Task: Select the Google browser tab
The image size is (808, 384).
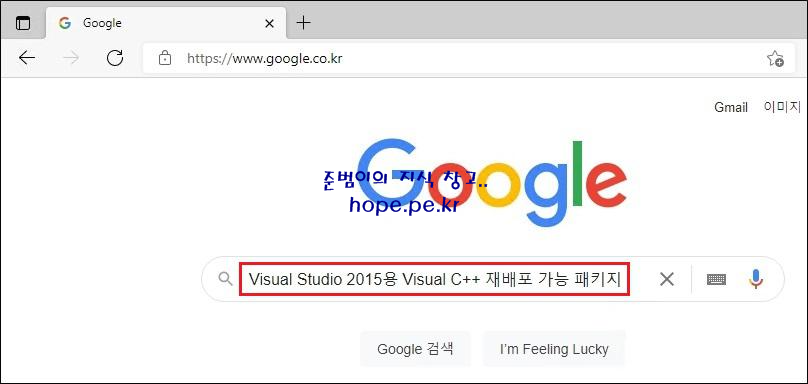Action: coord(165,23)
